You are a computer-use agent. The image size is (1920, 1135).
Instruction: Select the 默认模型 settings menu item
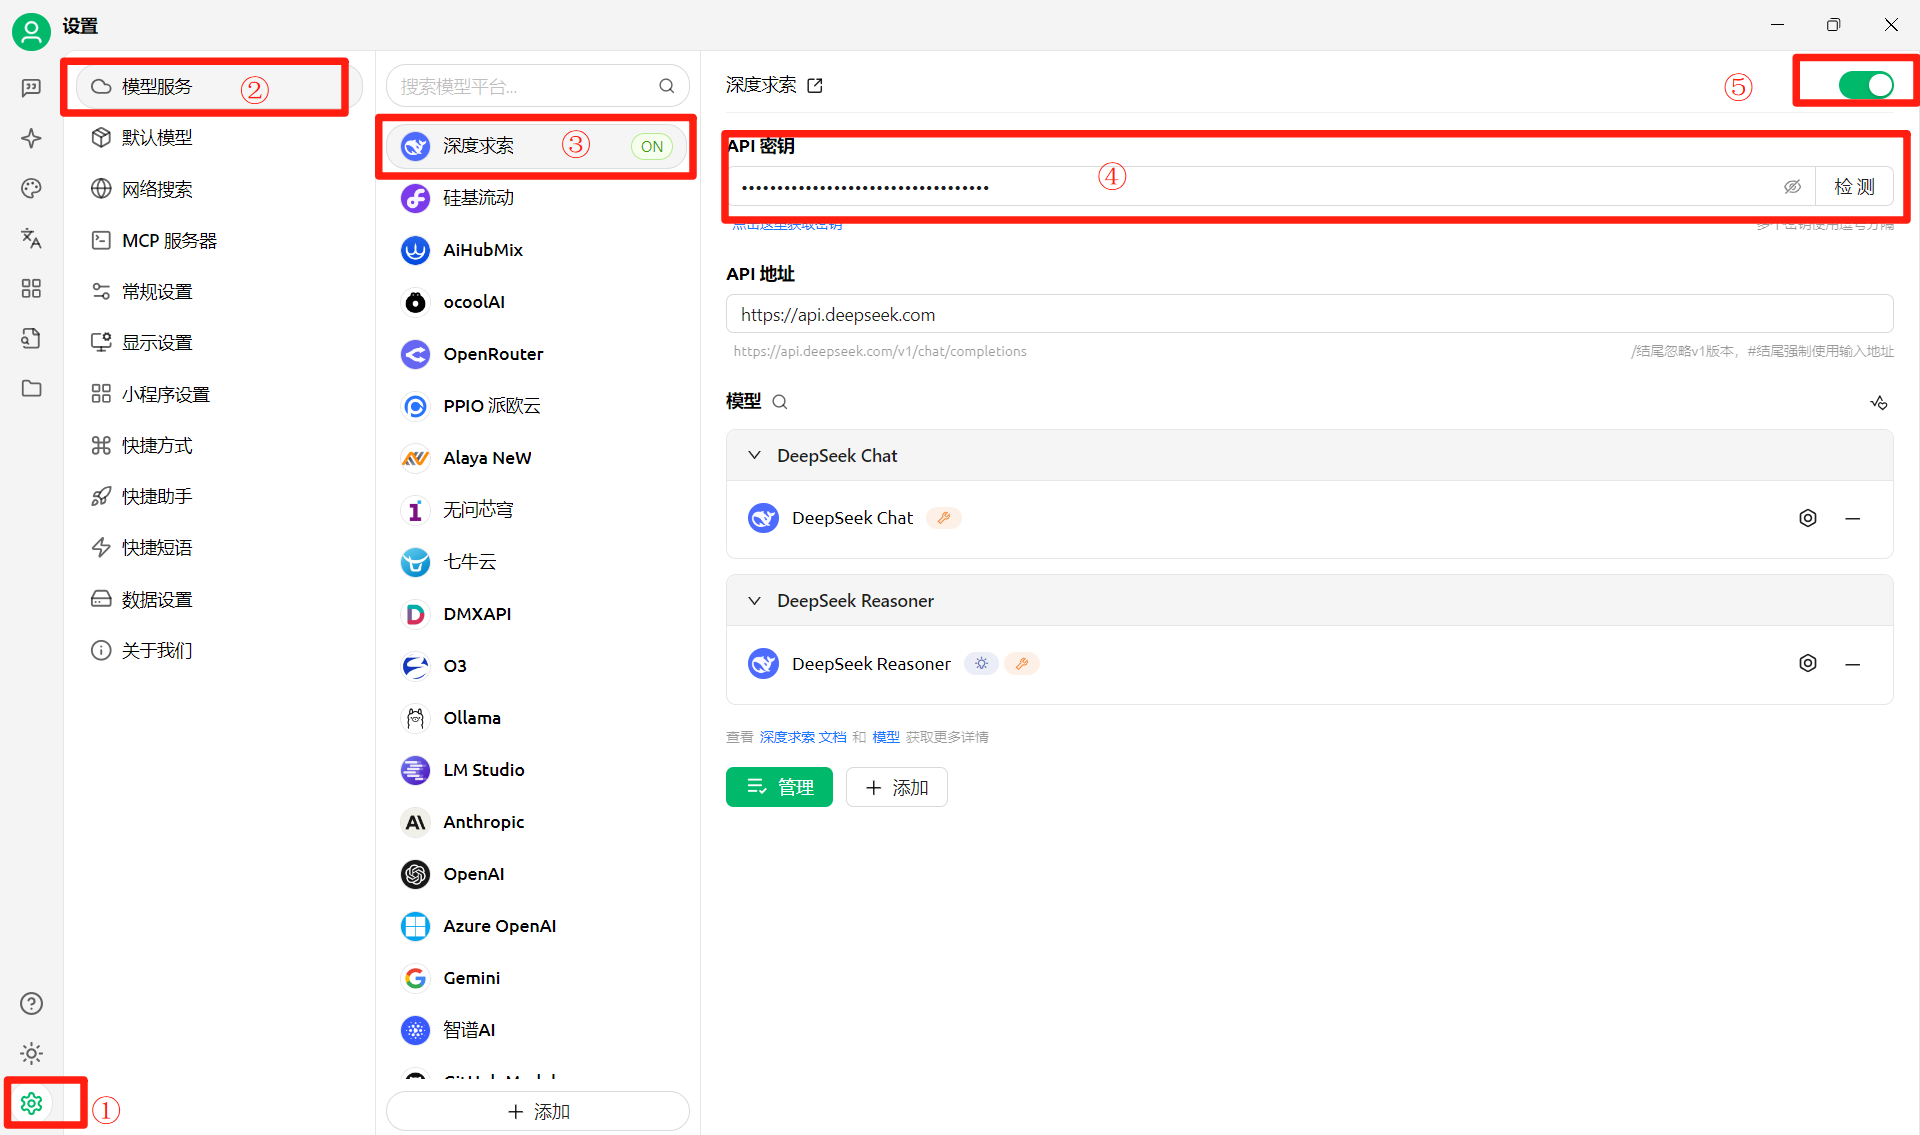click(x=157, y=138)
